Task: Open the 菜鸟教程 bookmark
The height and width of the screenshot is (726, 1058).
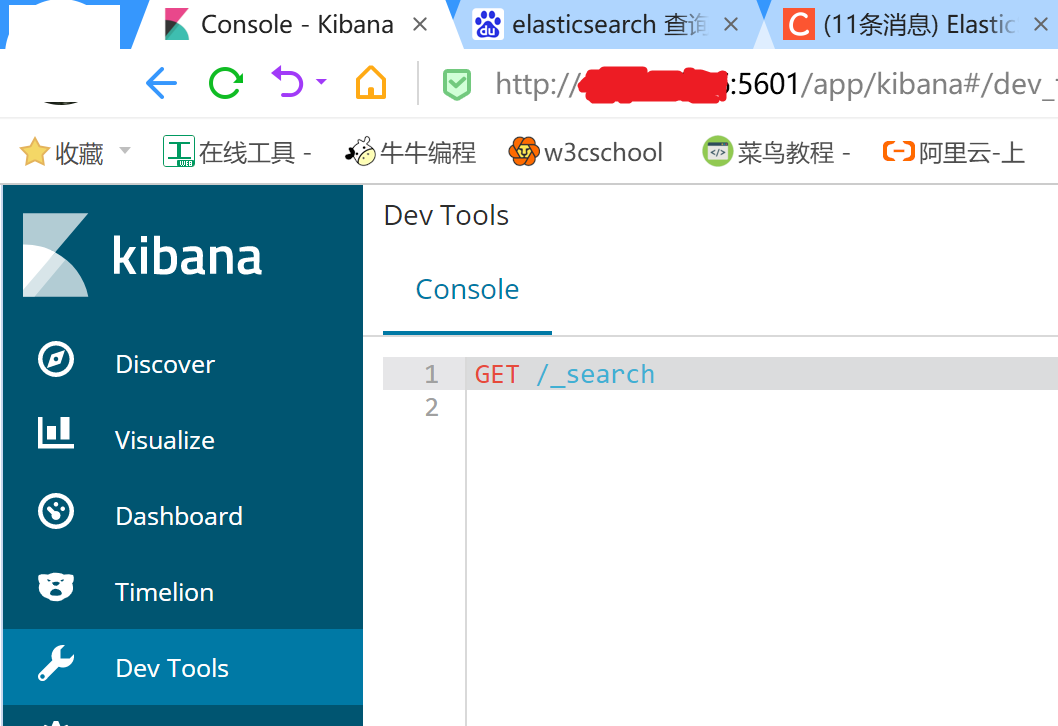Action: (777, 152)
